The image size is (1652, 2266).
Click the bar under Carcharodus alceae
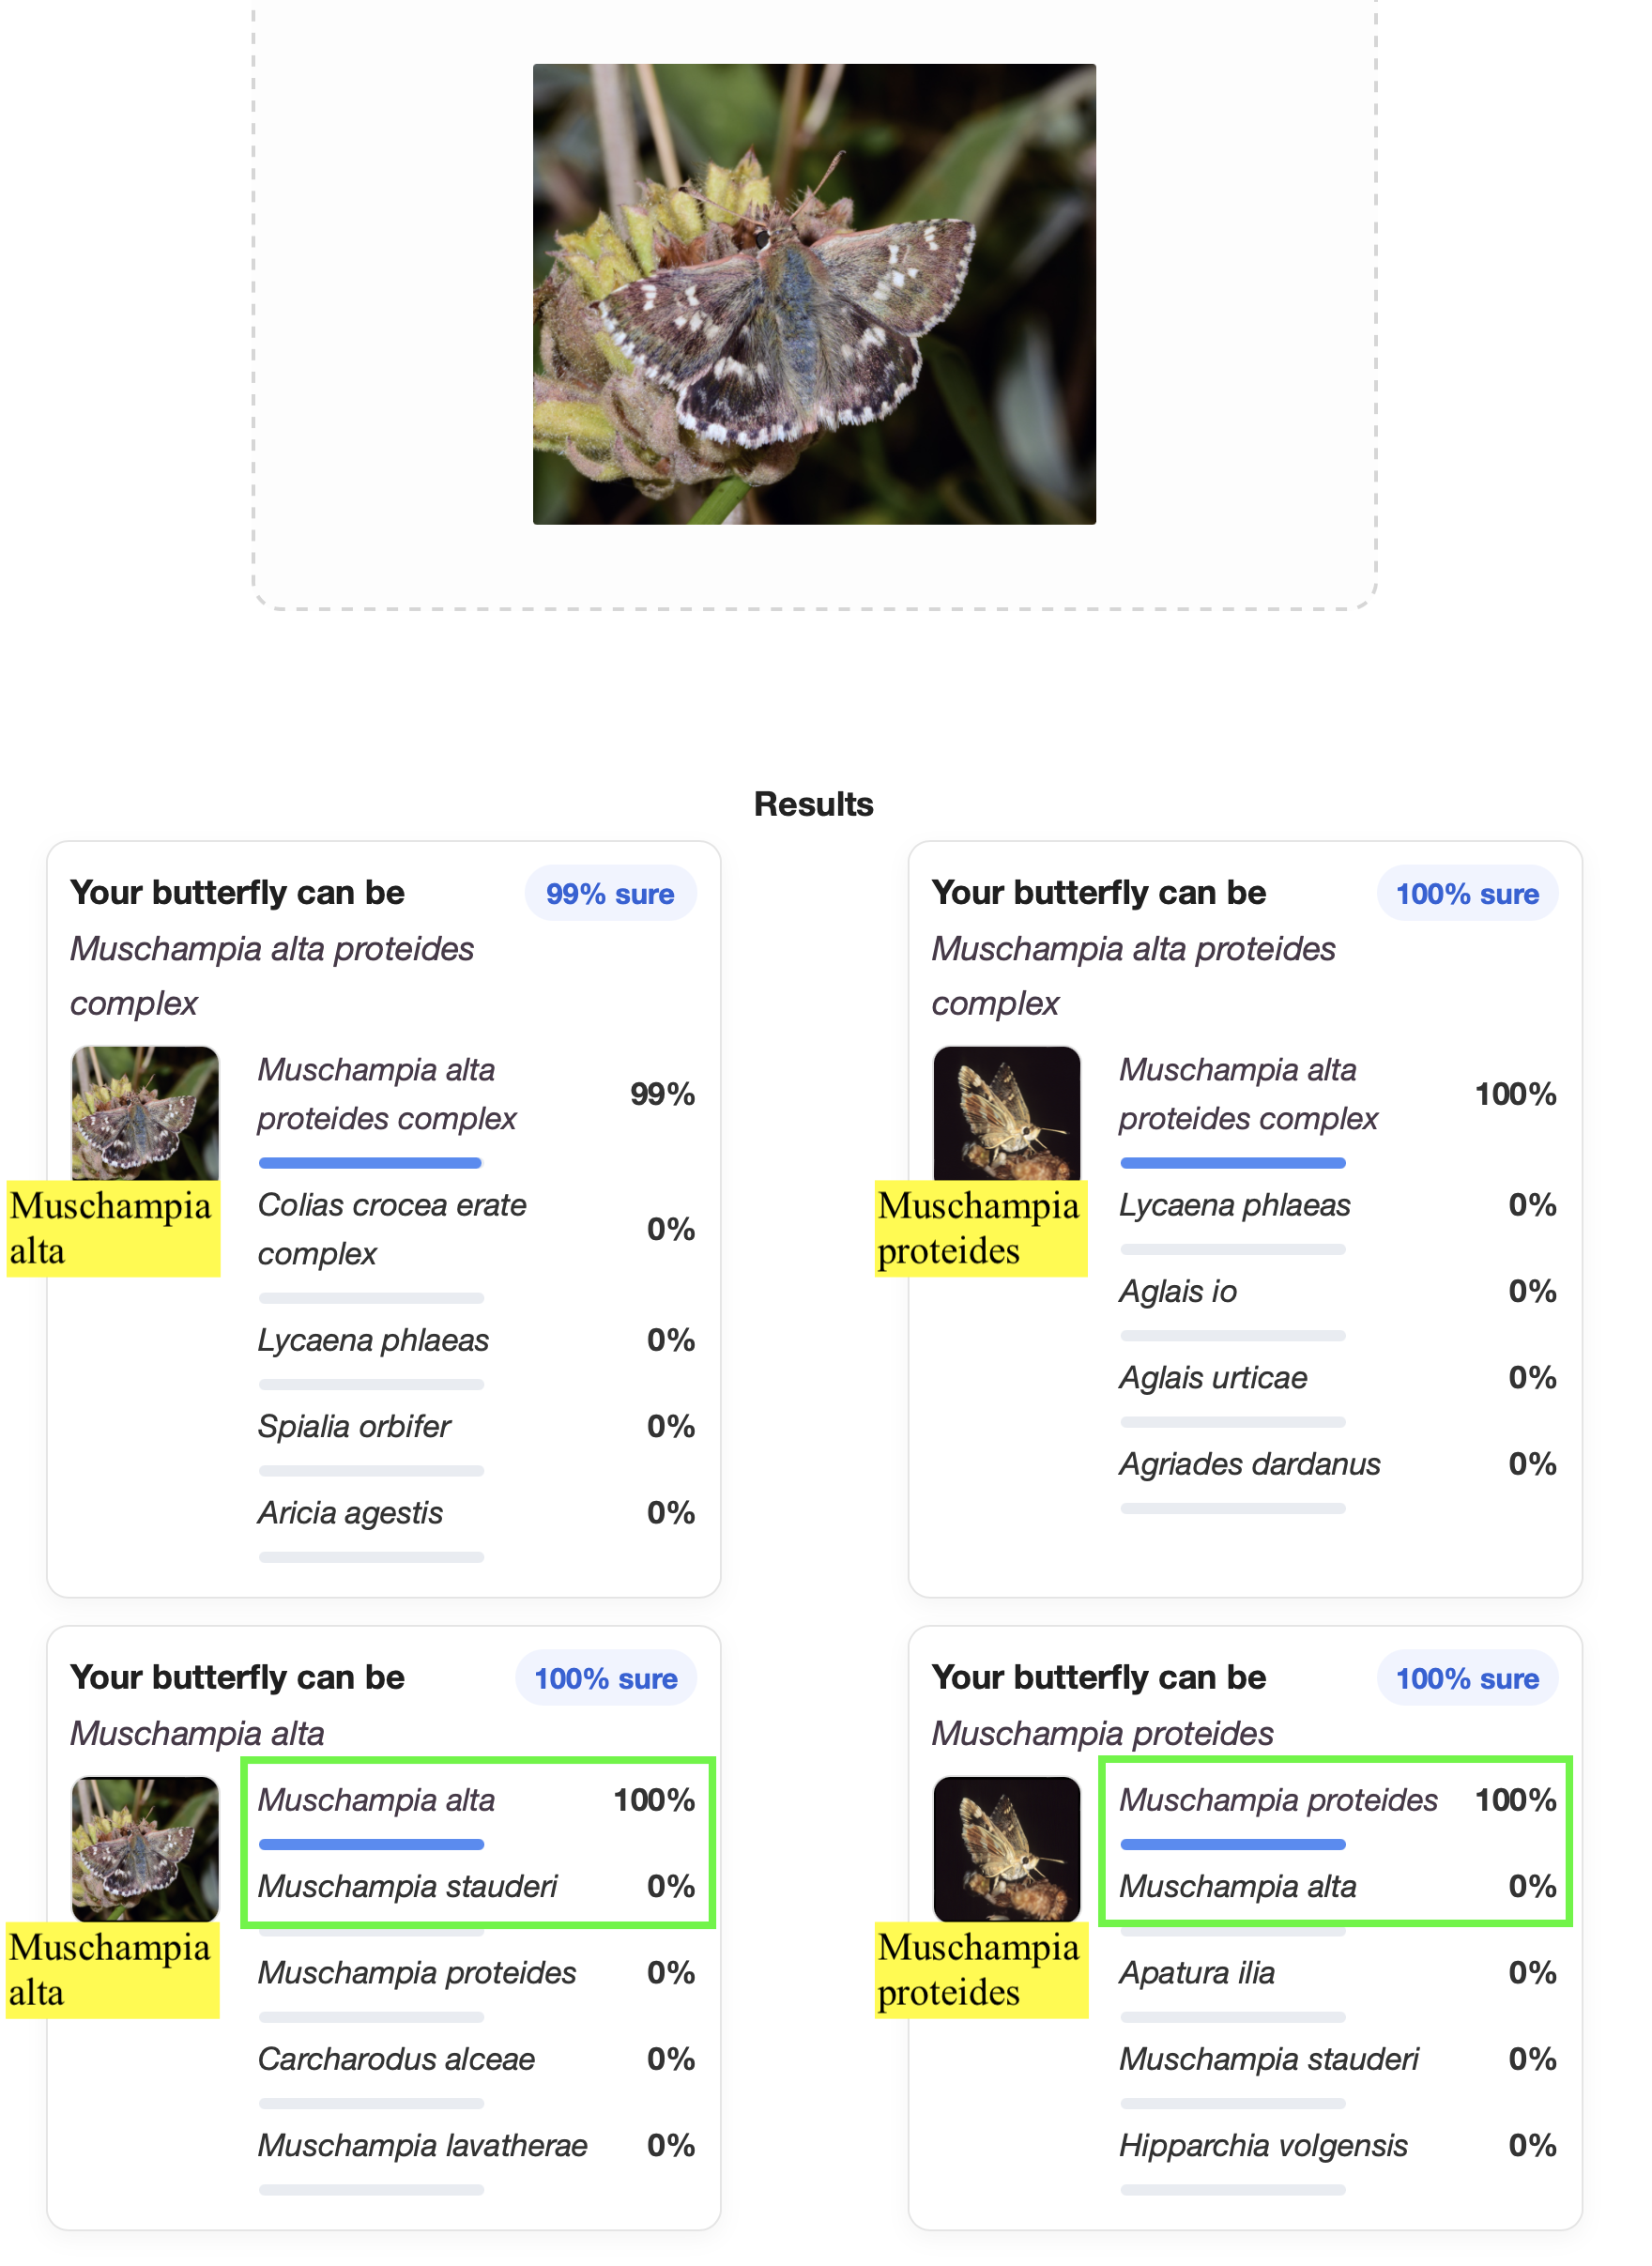click(x=371, y=2103)
